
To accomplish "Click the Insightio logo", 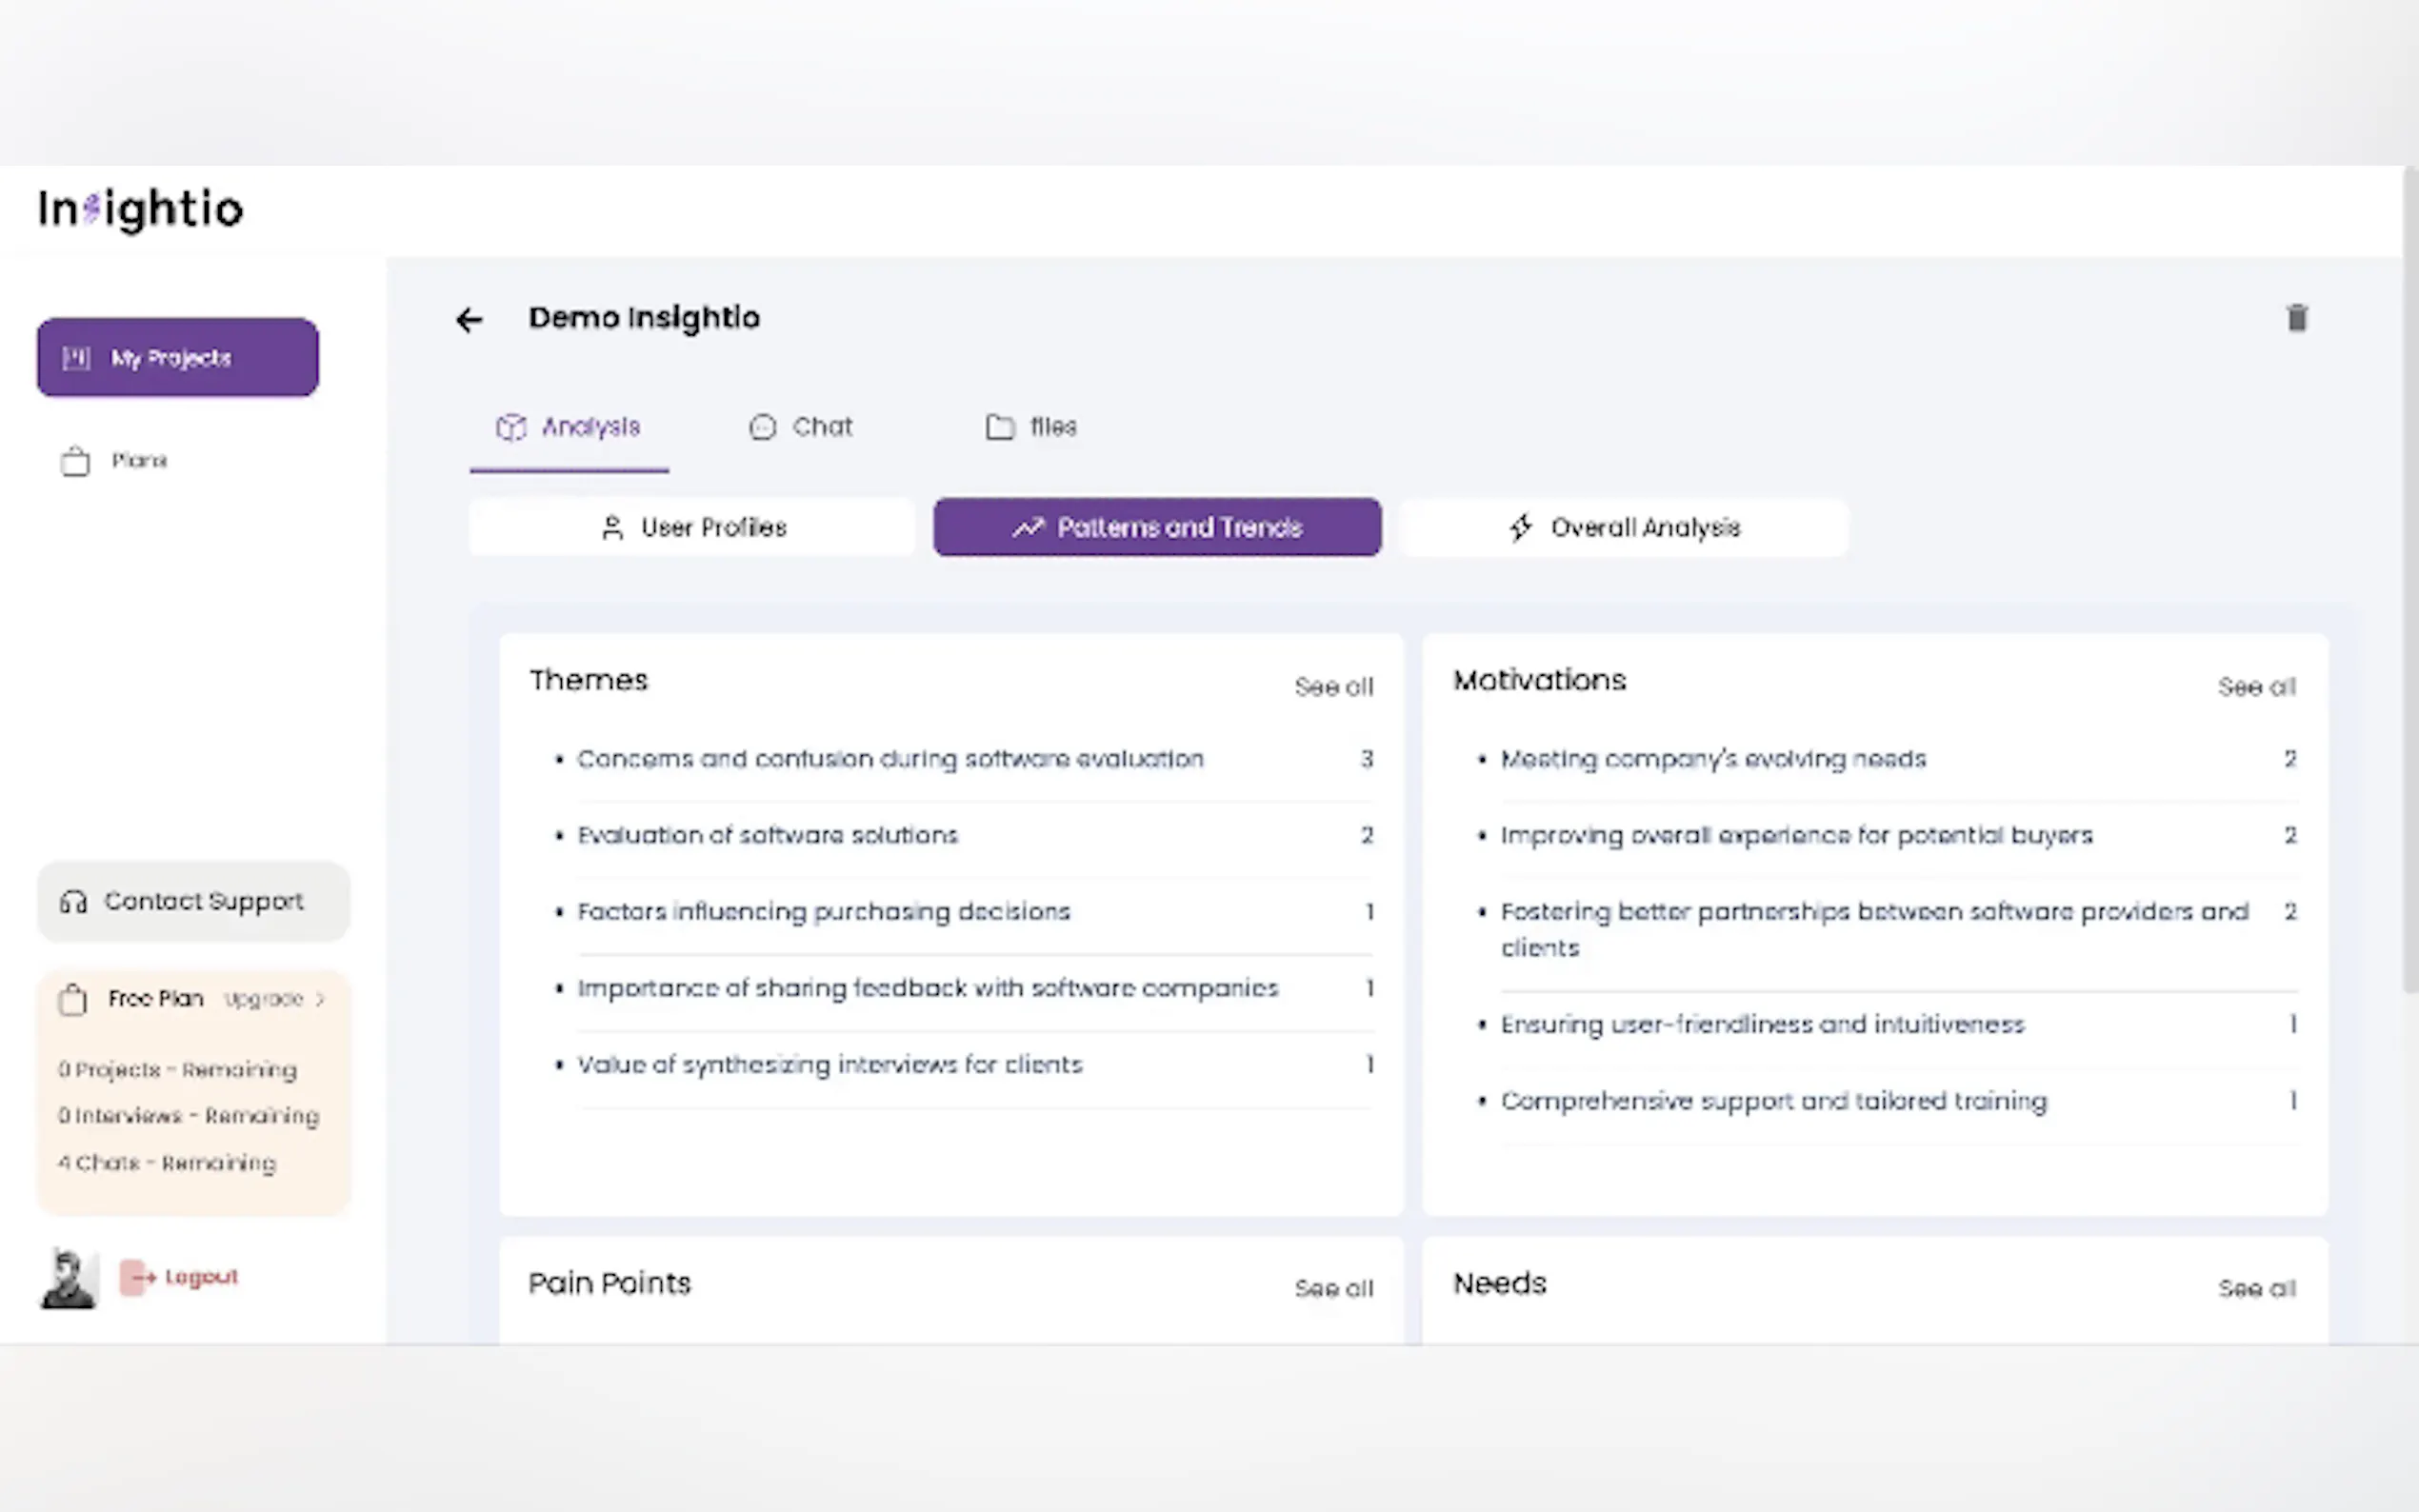I will [x=141, y=209].
